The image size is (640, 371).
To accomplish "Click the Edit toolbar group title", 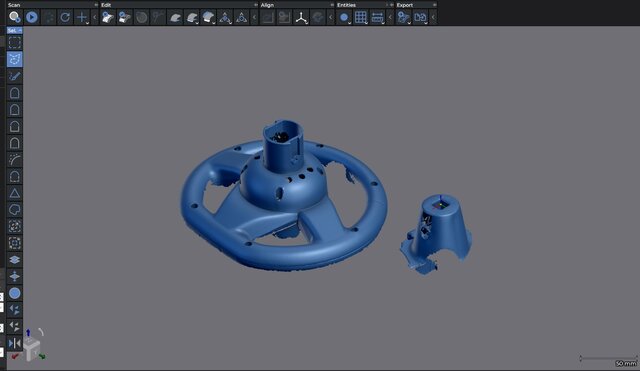I will point(106,5).
